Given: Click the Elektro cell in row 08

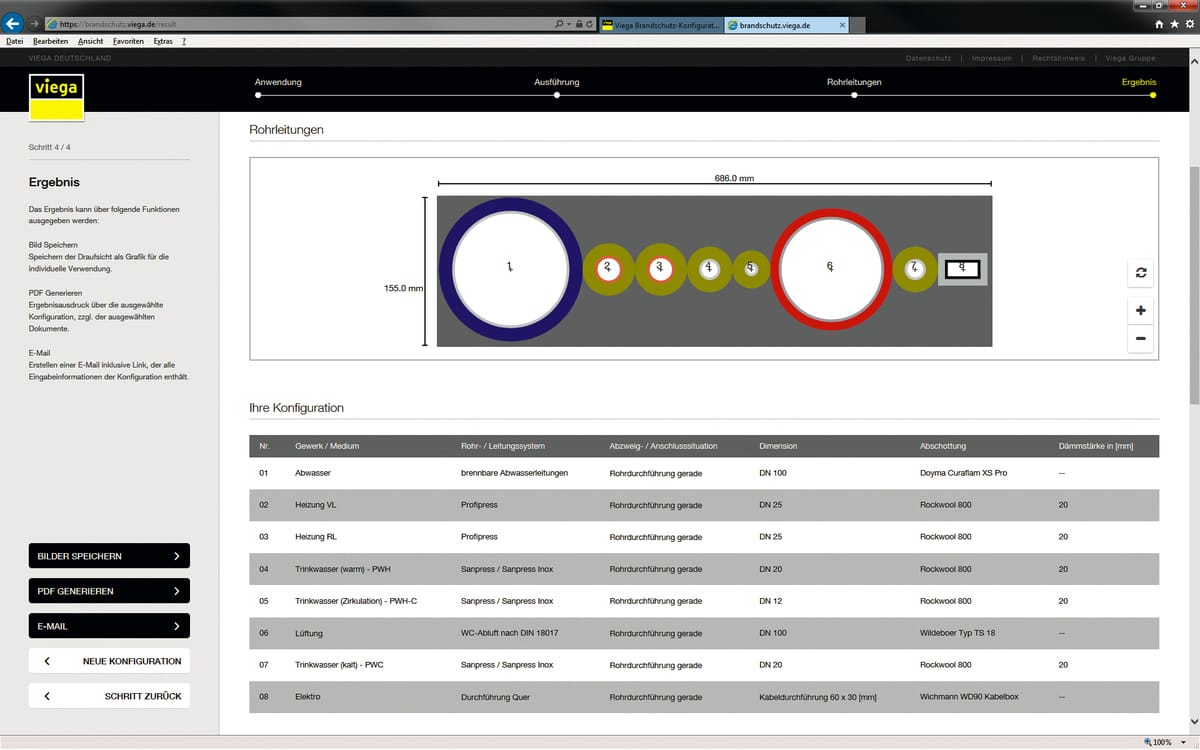Looking at the screenshot, I should [308, 697].
